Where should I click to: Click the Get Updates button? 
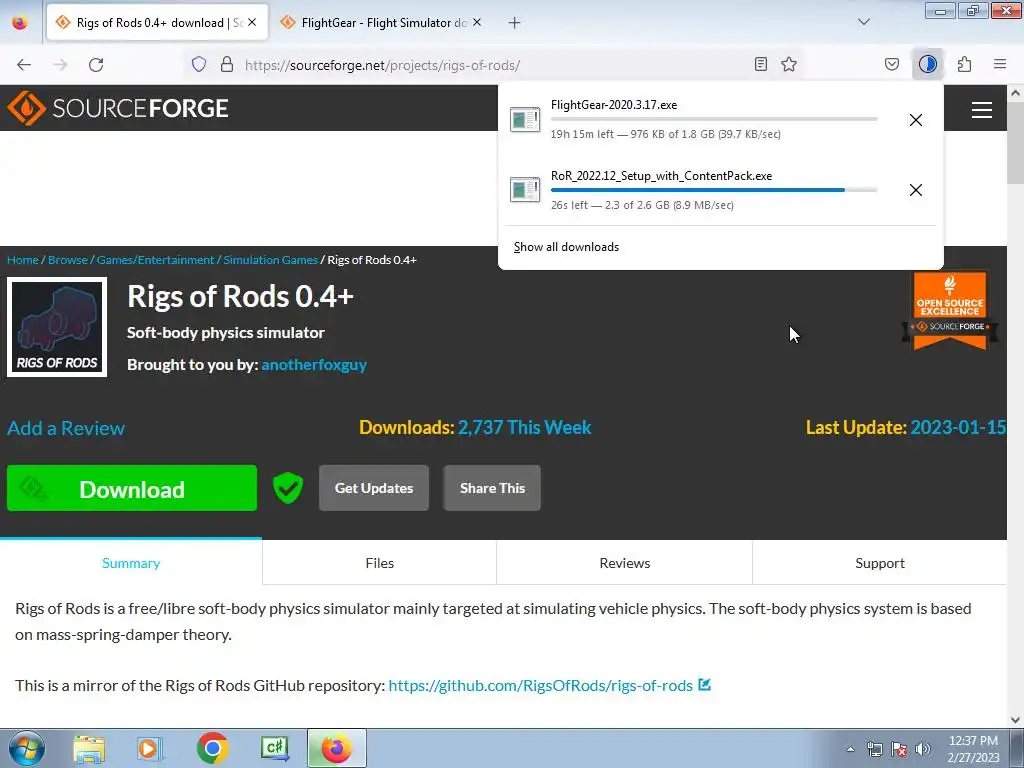pyautogui.click(x=374, y=488)
